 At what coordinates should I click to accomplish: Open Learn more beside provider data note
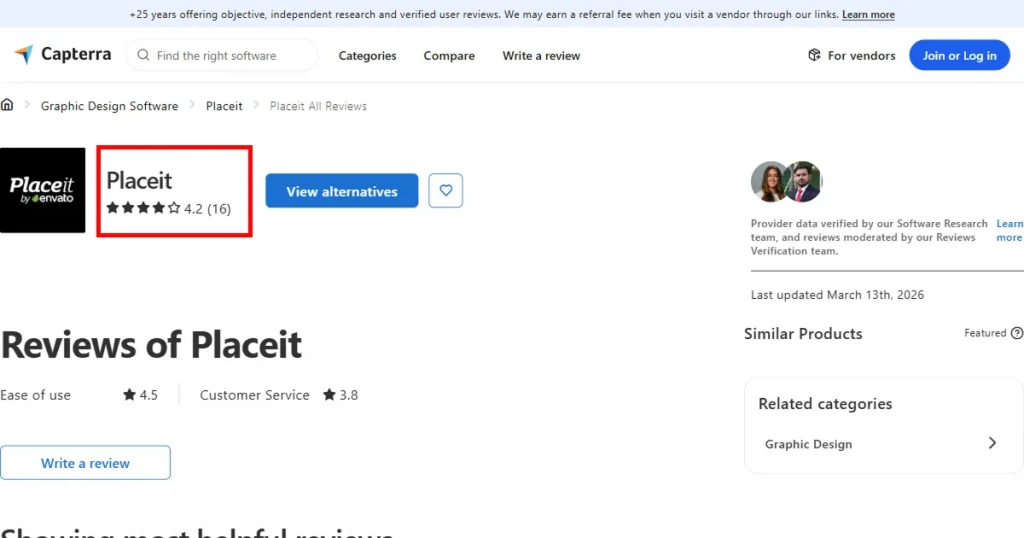1009,230
